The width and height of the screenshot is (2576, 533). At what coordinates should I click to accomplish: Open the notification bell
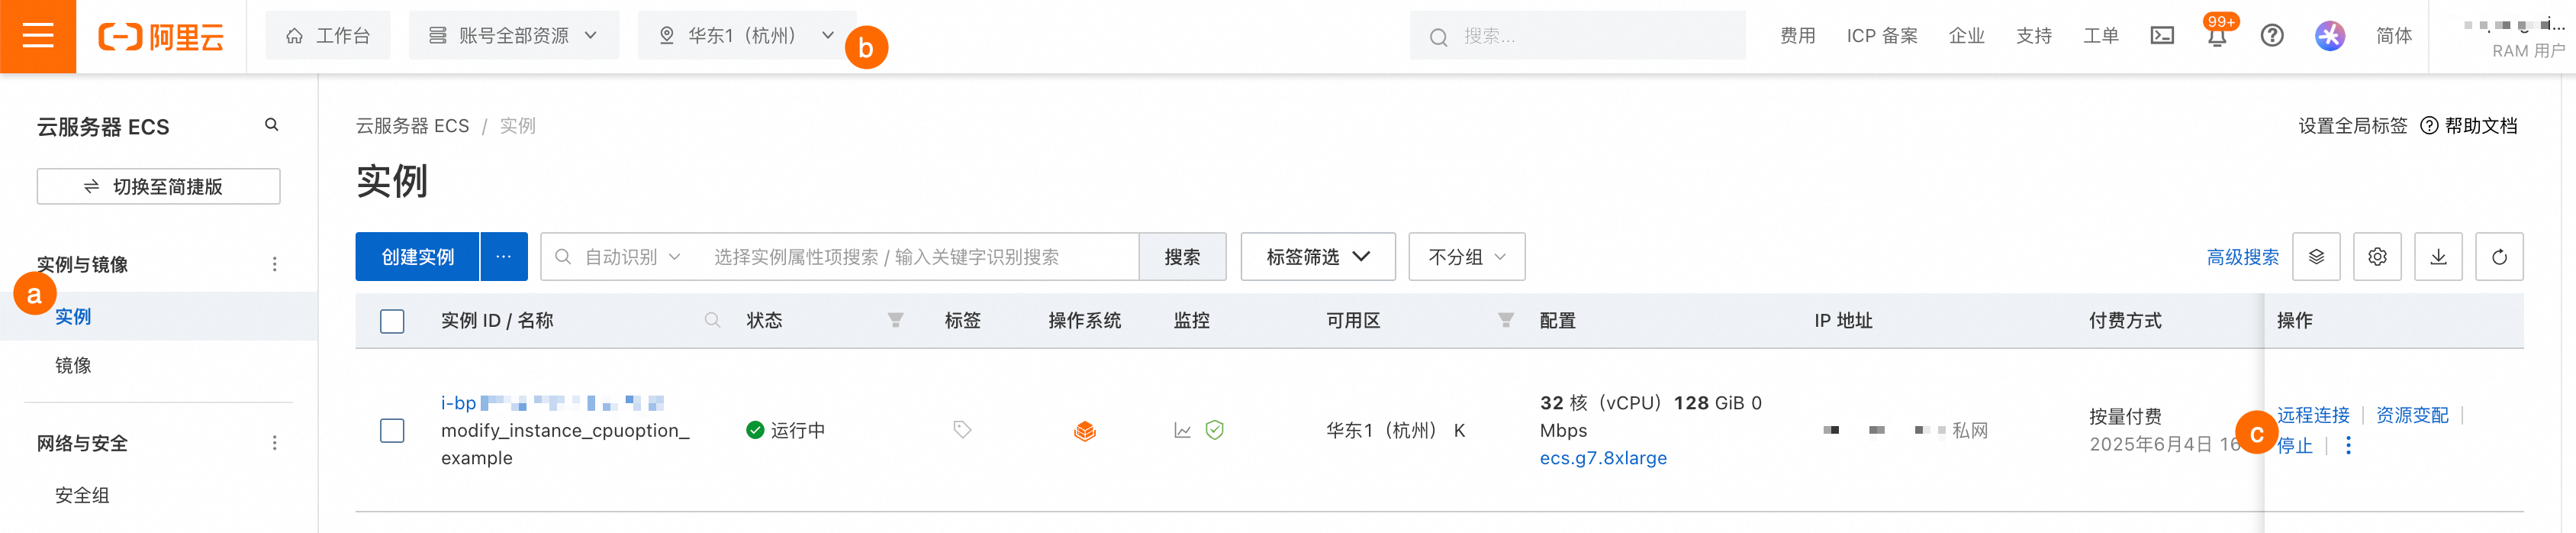click(2217, 37)
